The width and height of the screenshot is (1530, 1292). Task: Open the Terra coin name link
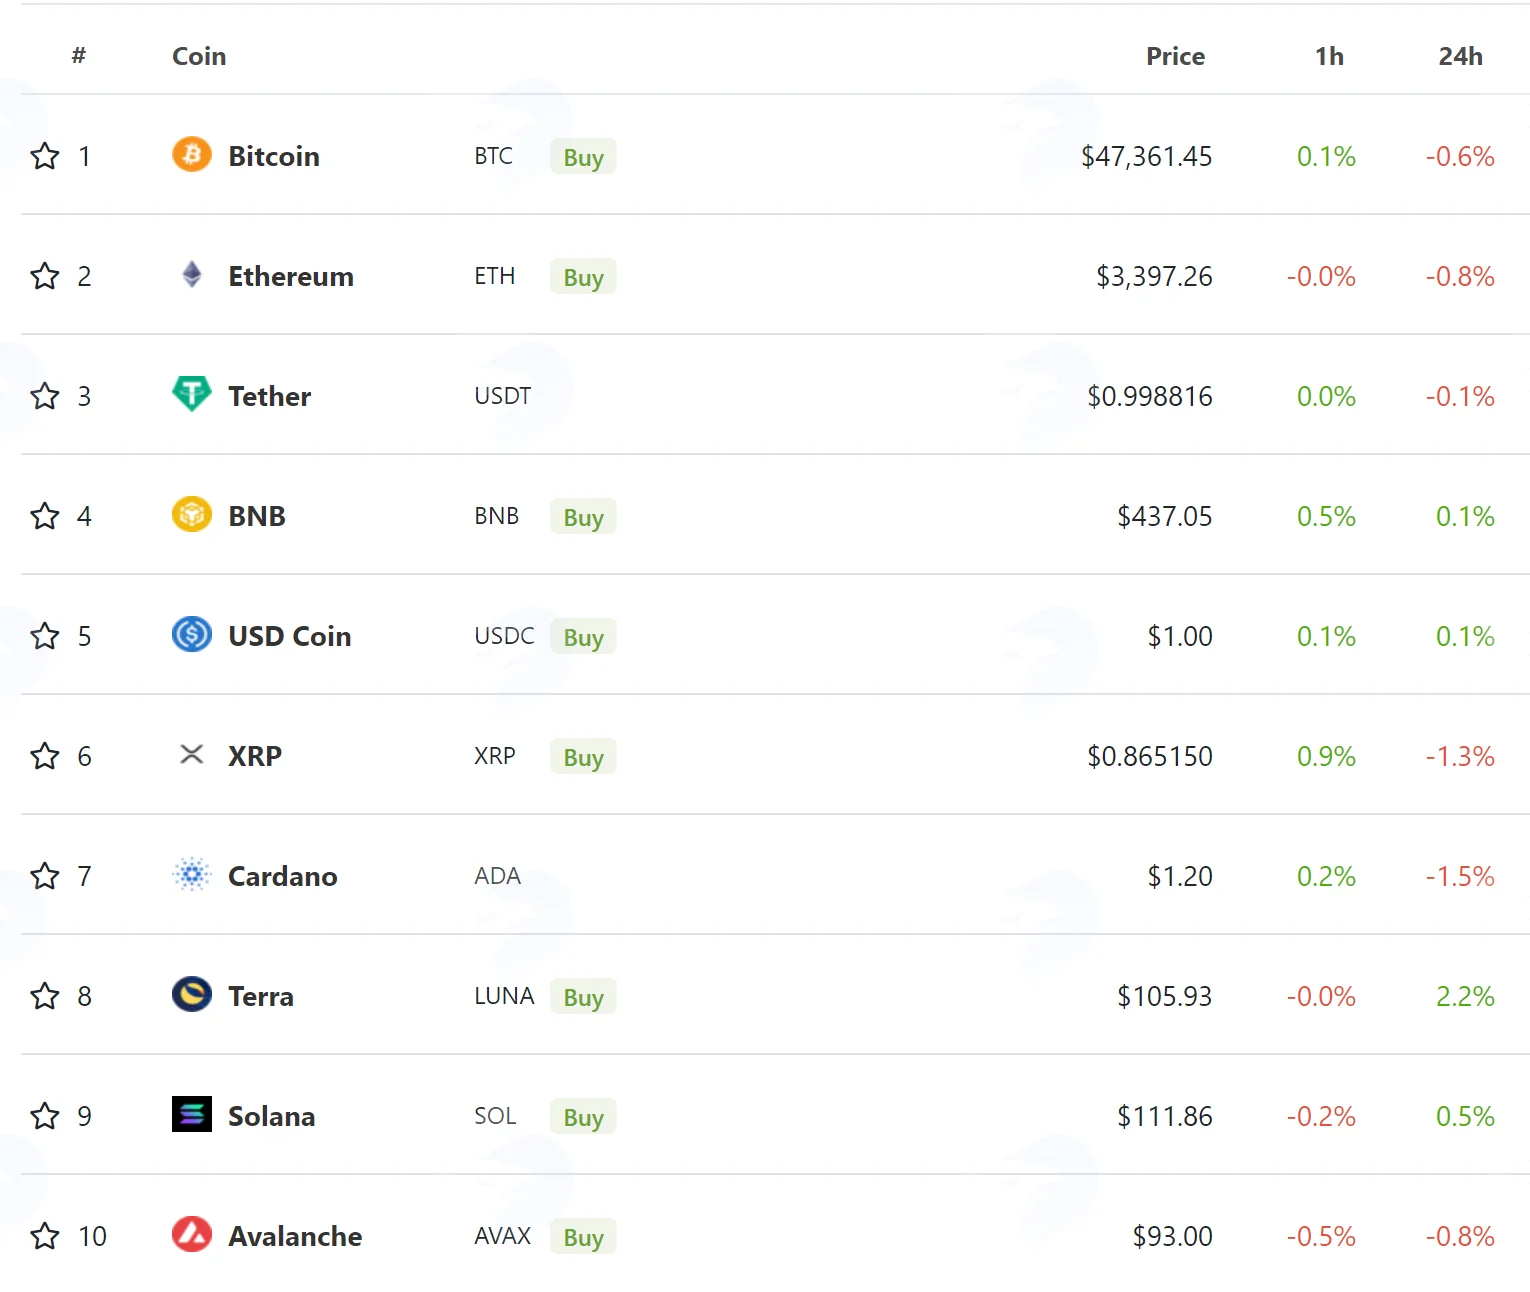(261, 996)
